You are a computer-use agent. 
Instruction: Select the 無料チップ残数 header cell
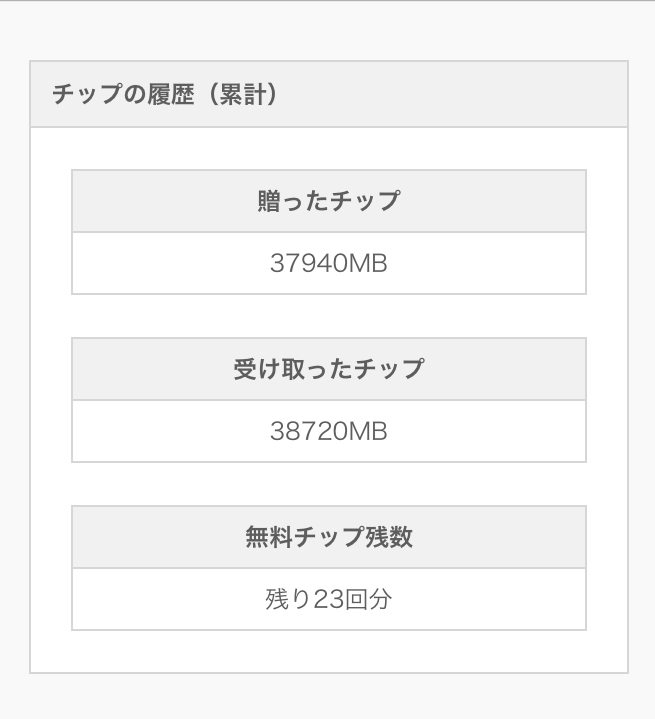[x=328, y=537]
